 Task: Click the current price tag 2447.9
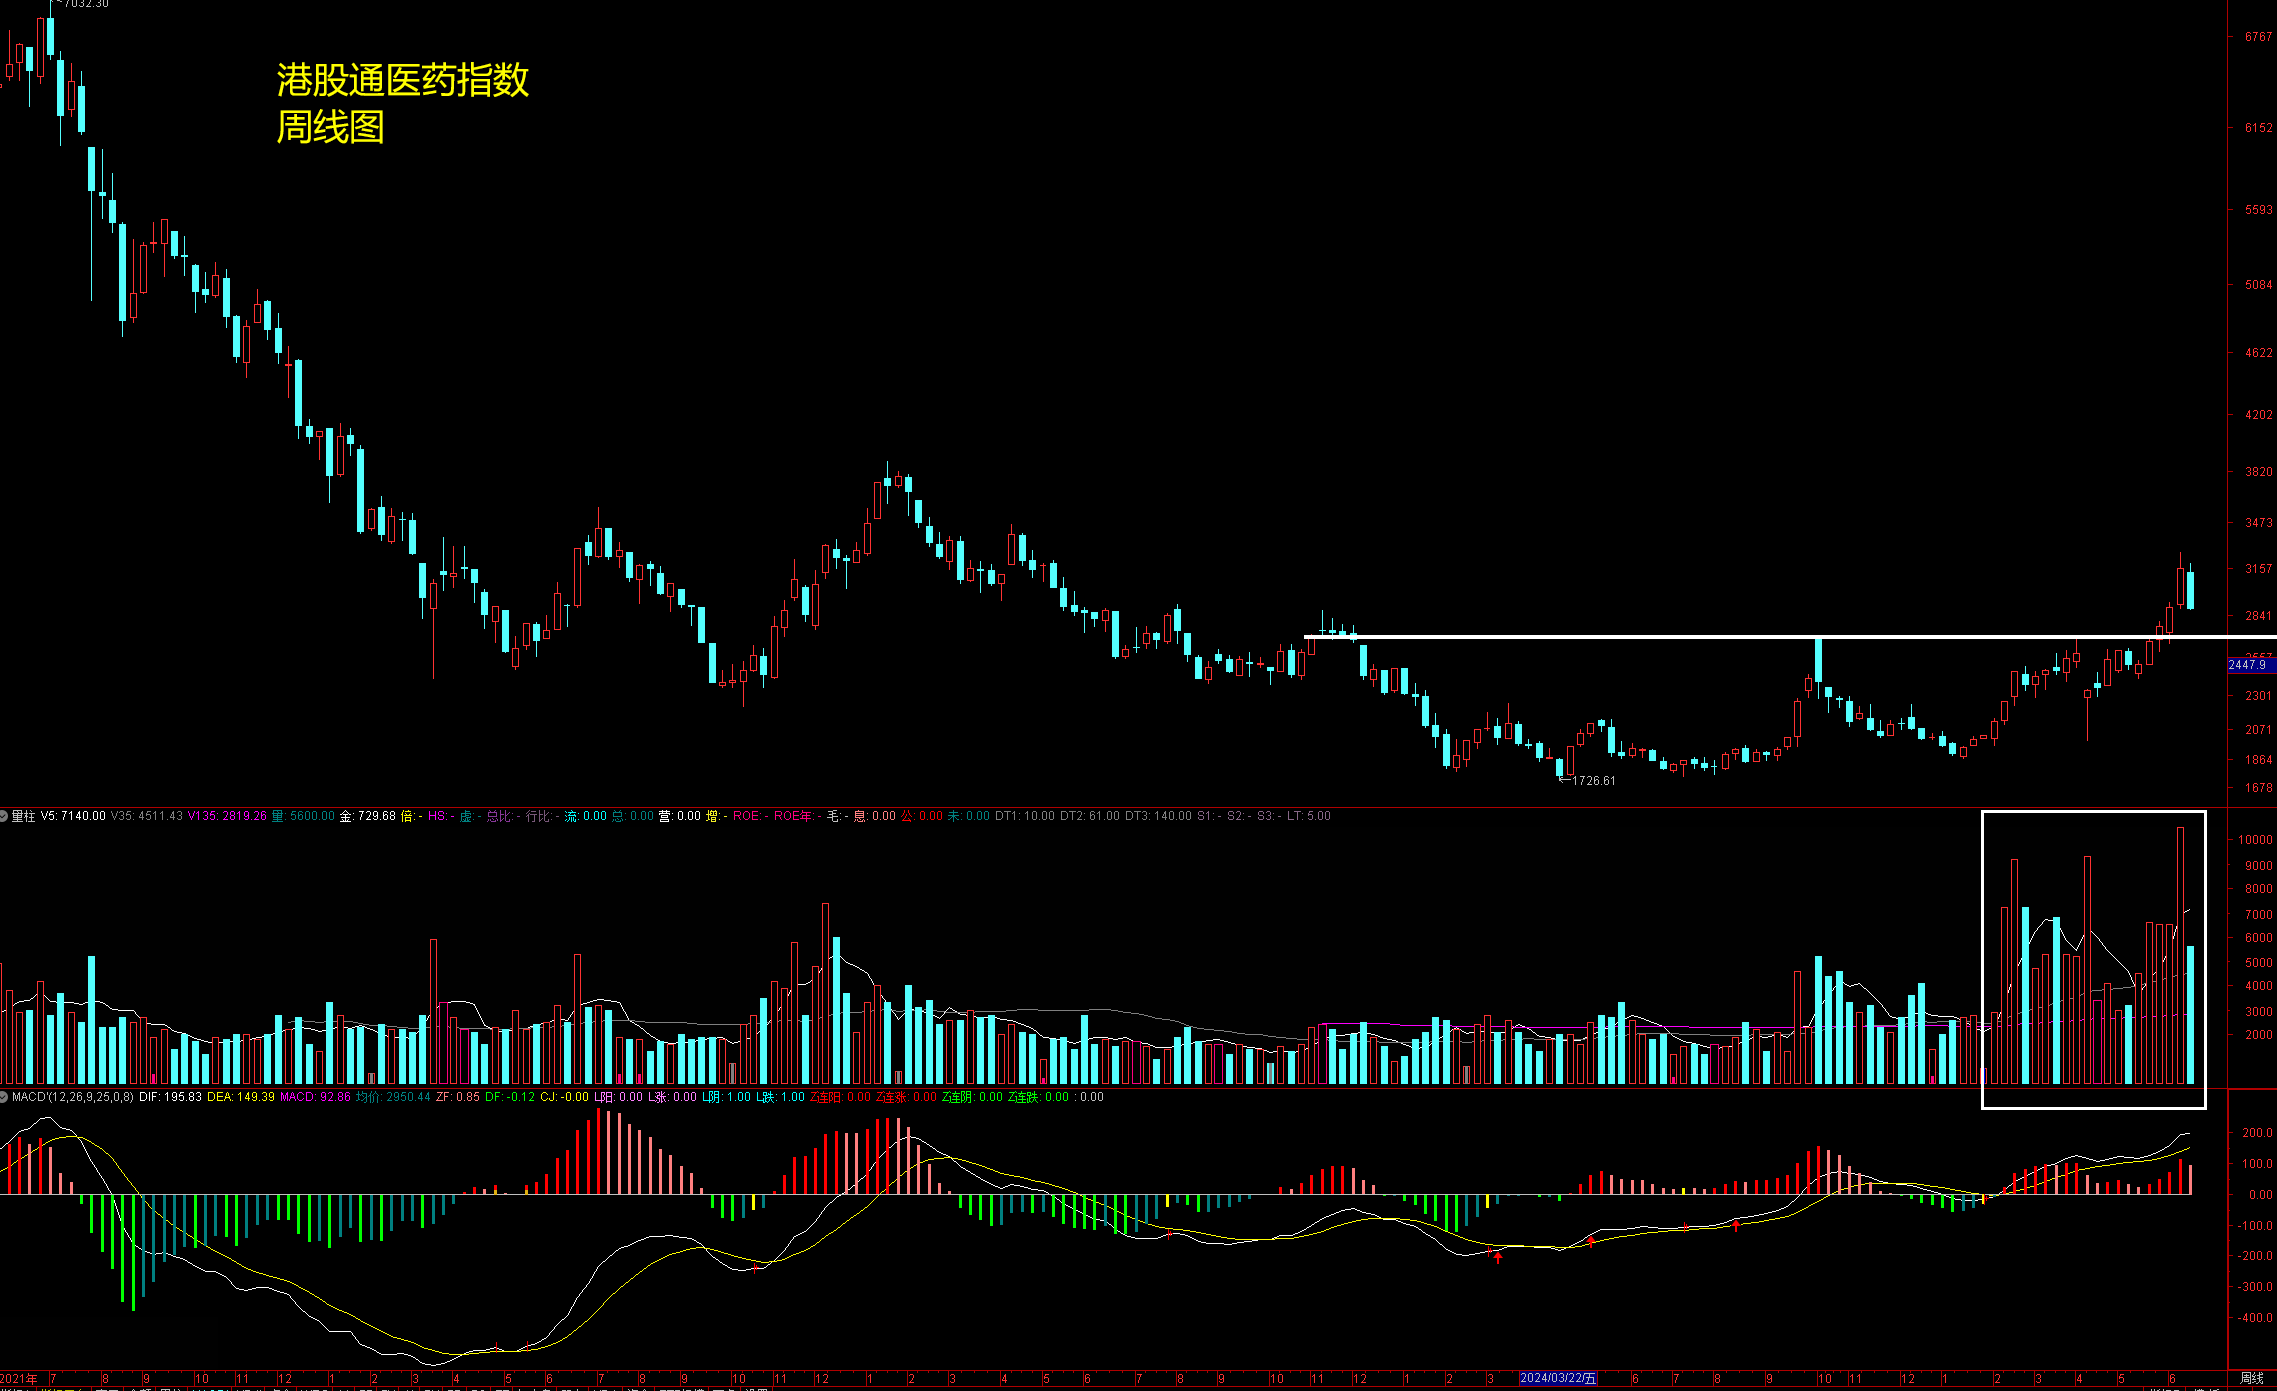pos(2251,665)
